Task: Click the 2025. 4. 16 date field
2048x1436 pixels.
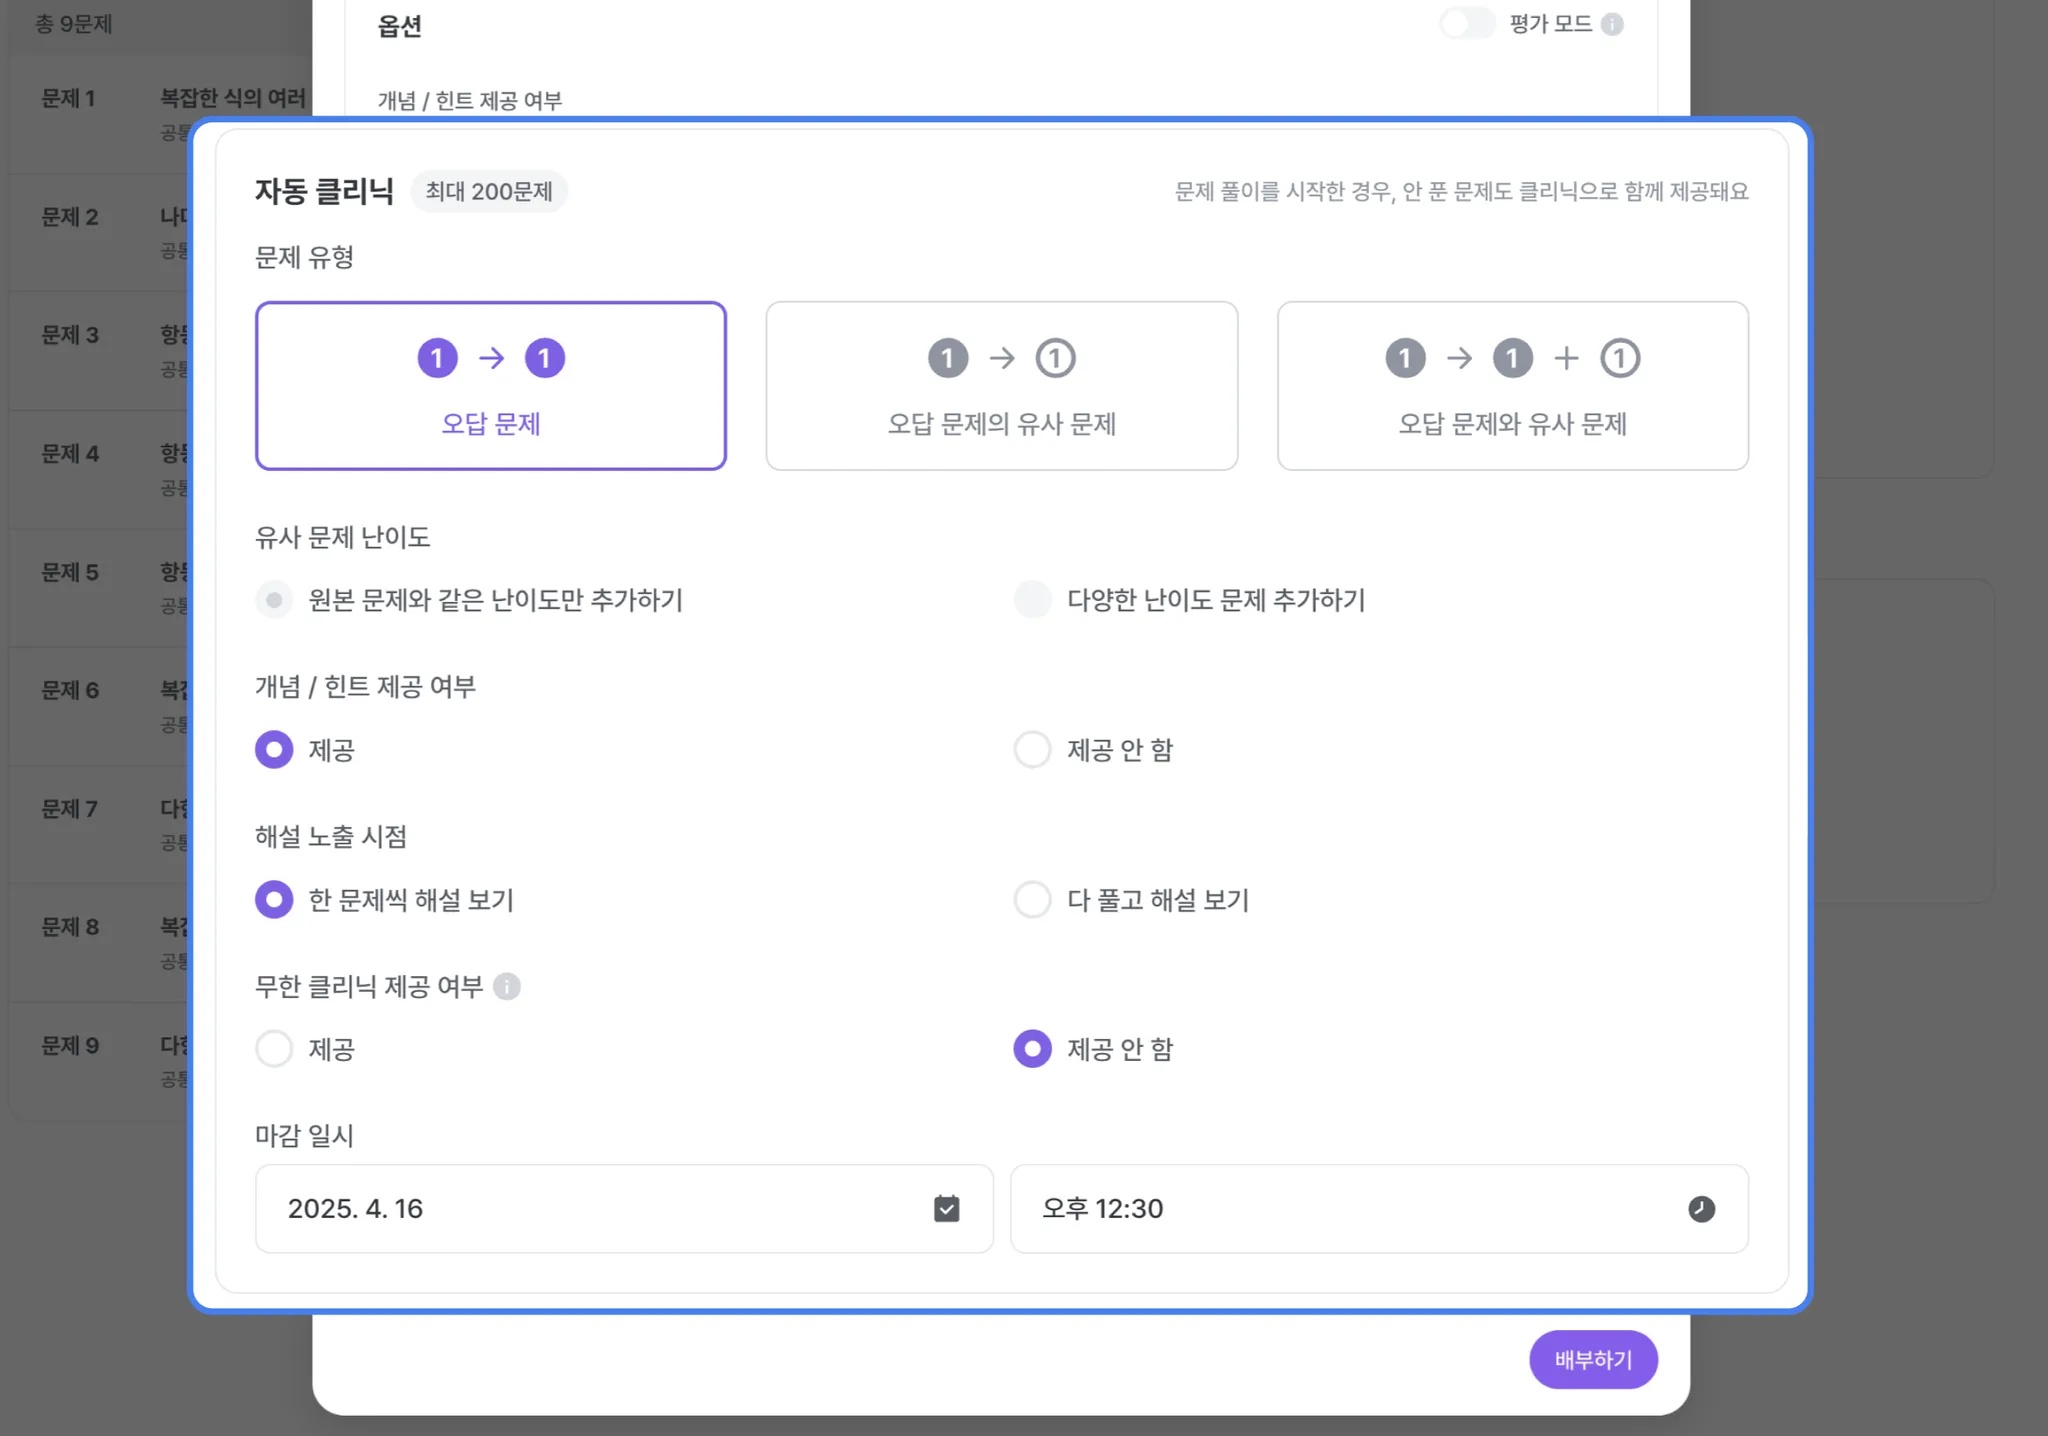Action: (624, 1208)
